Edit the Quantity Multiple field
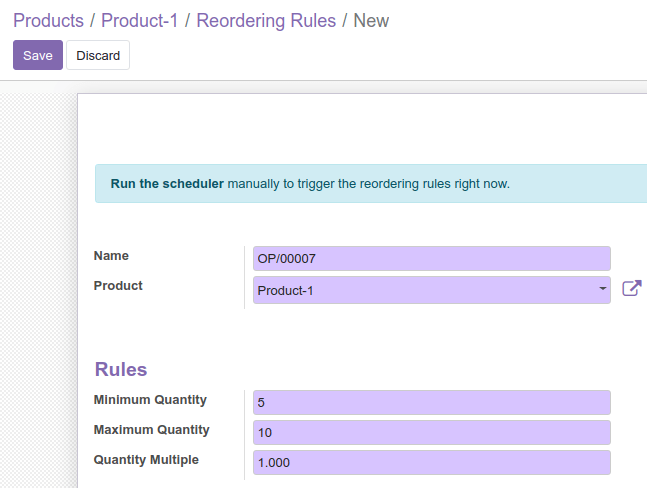The image size is (647, 488). point(432,462)
